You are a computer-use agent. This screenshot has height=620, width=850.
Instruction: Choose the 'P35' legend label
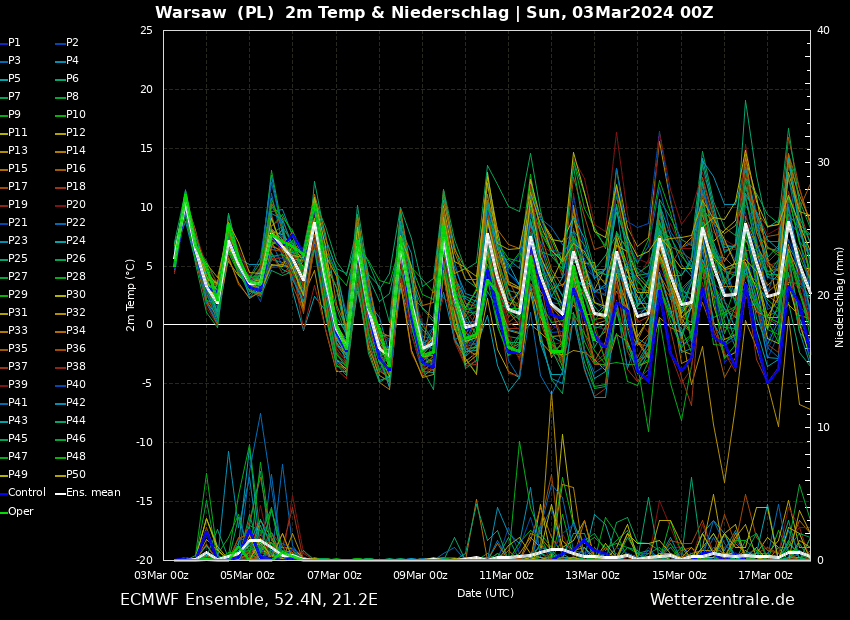[17, 348]
